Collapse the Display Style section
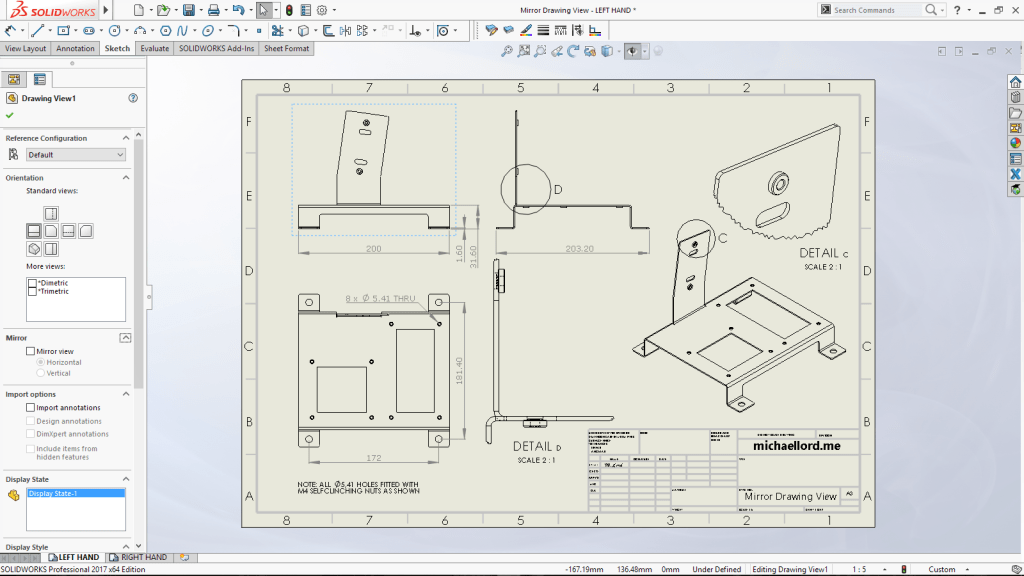The height and width of the screenshot is (576, 1024). tap(126, 547)
